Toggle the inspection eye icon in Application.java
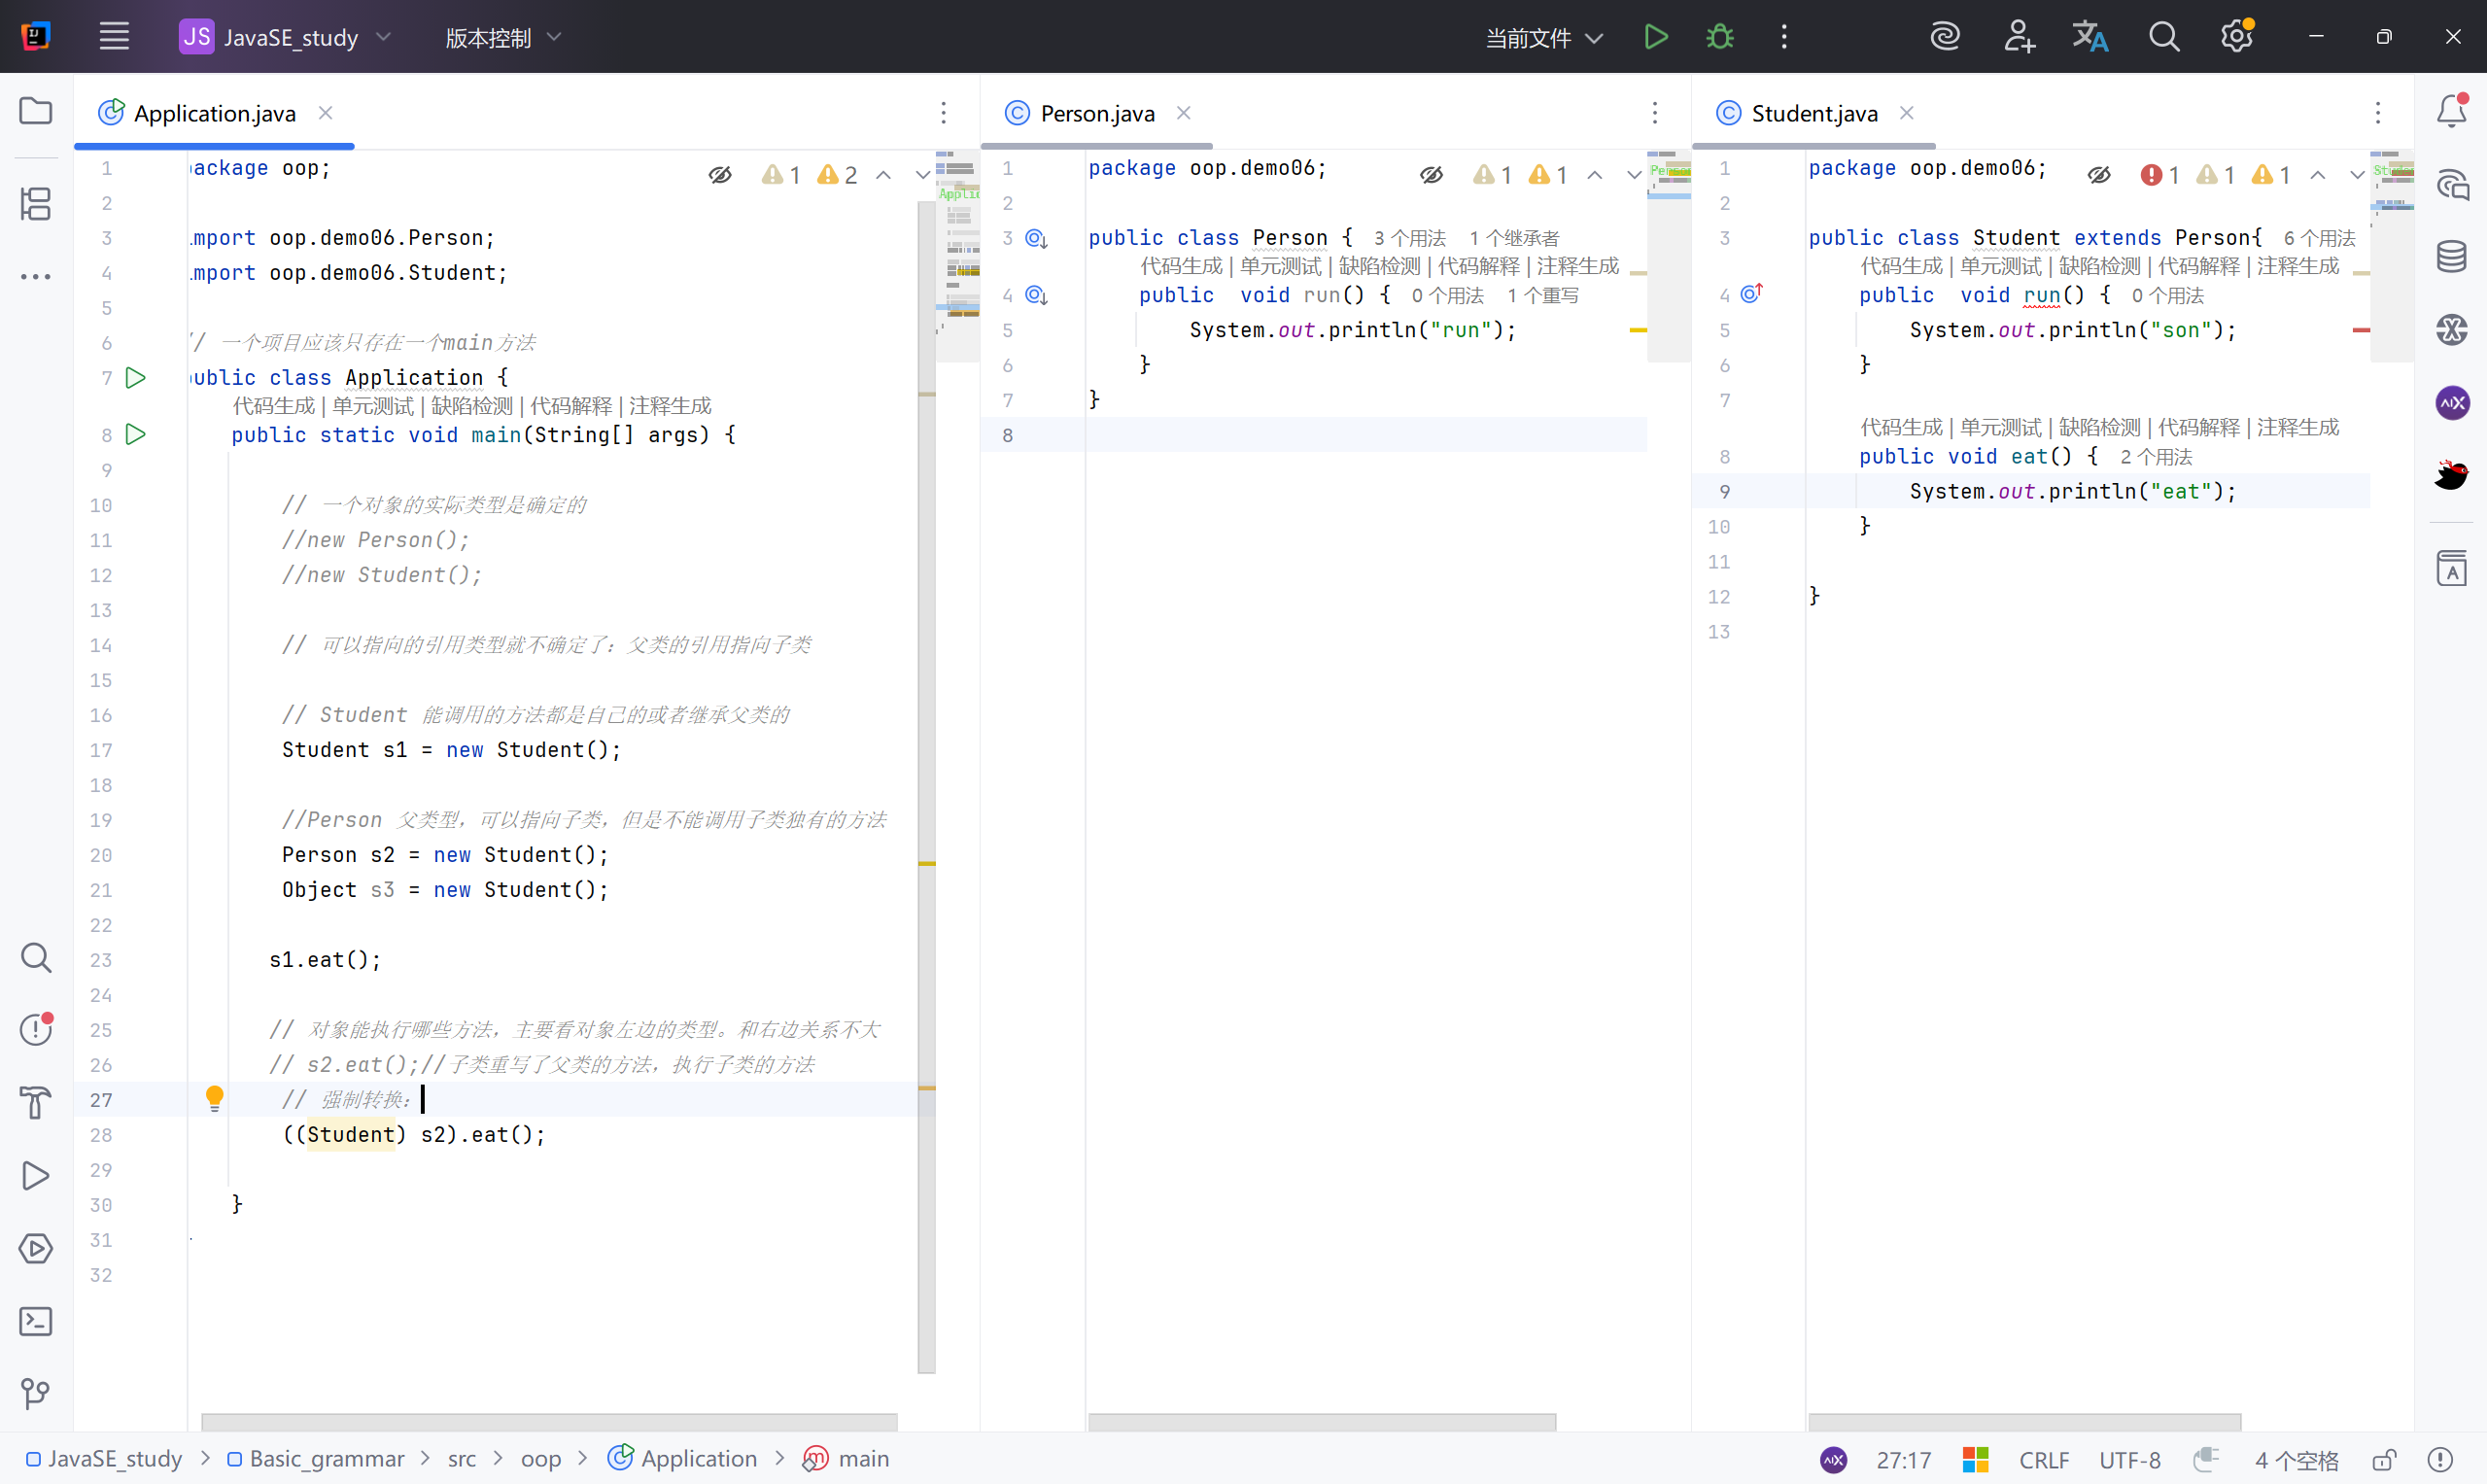Viewport: 2487px width, 1484px height. pyautogui.click(x=720, y=175)
